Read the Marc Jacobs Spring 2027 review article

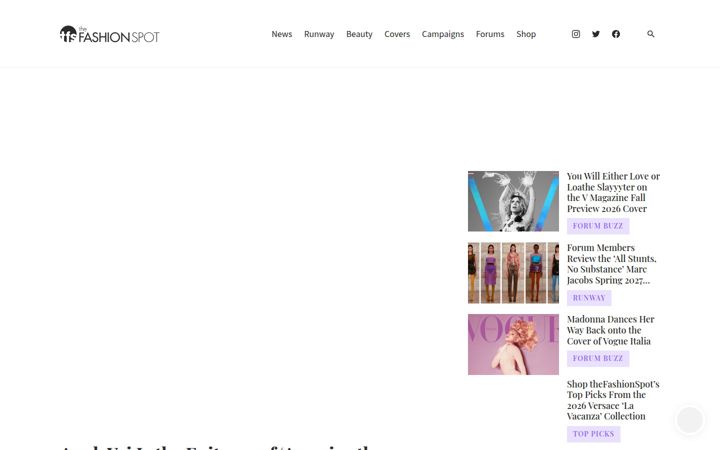coord(612,264)
